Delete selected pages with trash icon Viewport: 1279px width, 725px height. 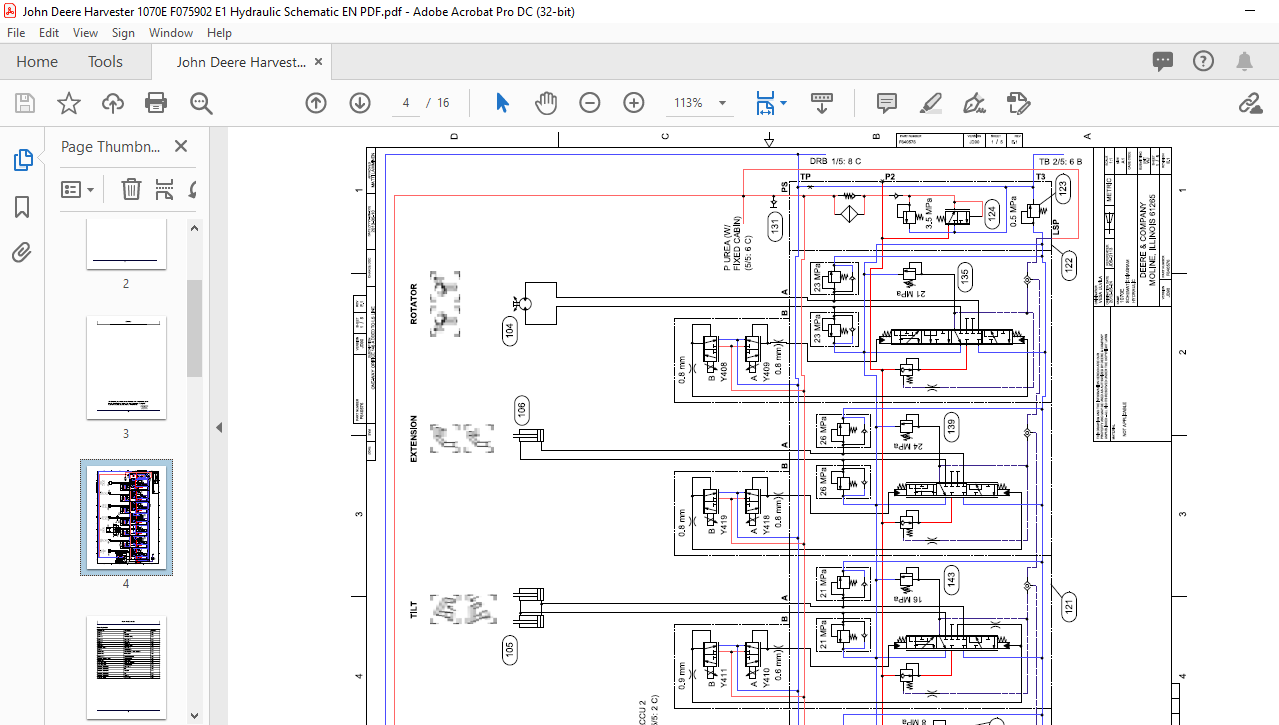click(x=131, y=189)
